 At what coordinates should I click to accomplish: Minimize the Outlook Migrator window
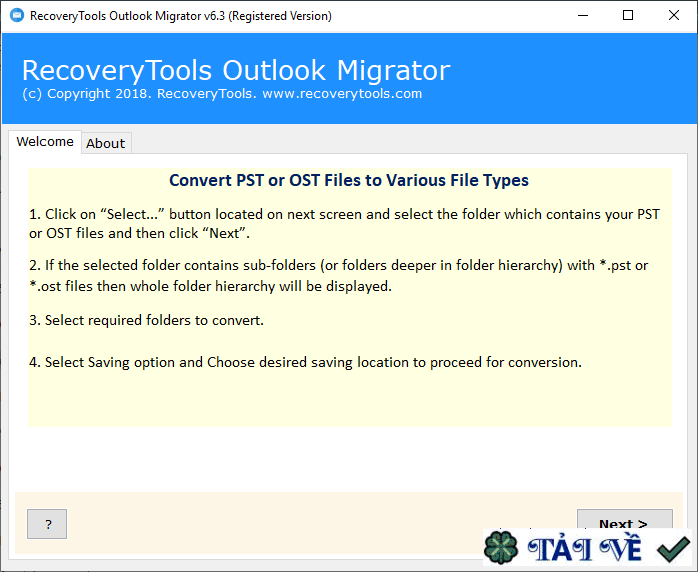[583, 16]
